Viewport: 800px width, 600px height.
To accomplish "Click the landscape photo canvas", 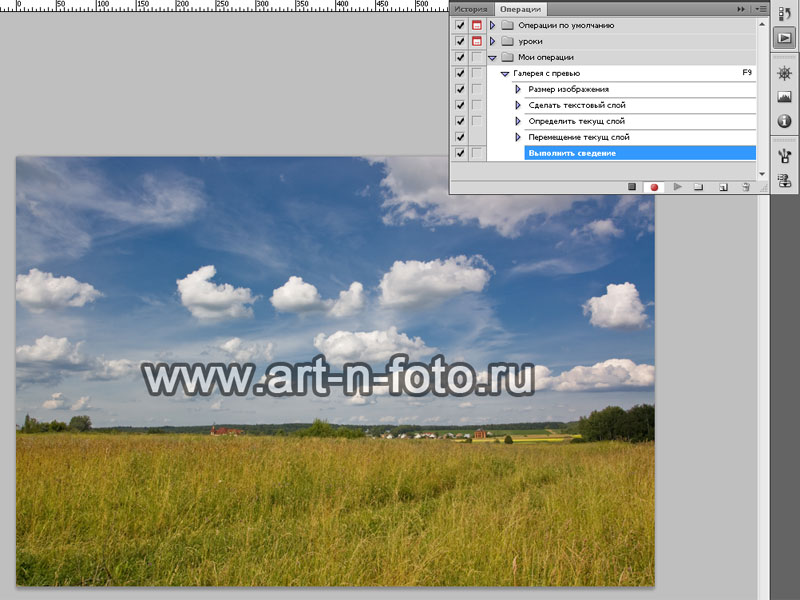I will click(x=335, y=371).
